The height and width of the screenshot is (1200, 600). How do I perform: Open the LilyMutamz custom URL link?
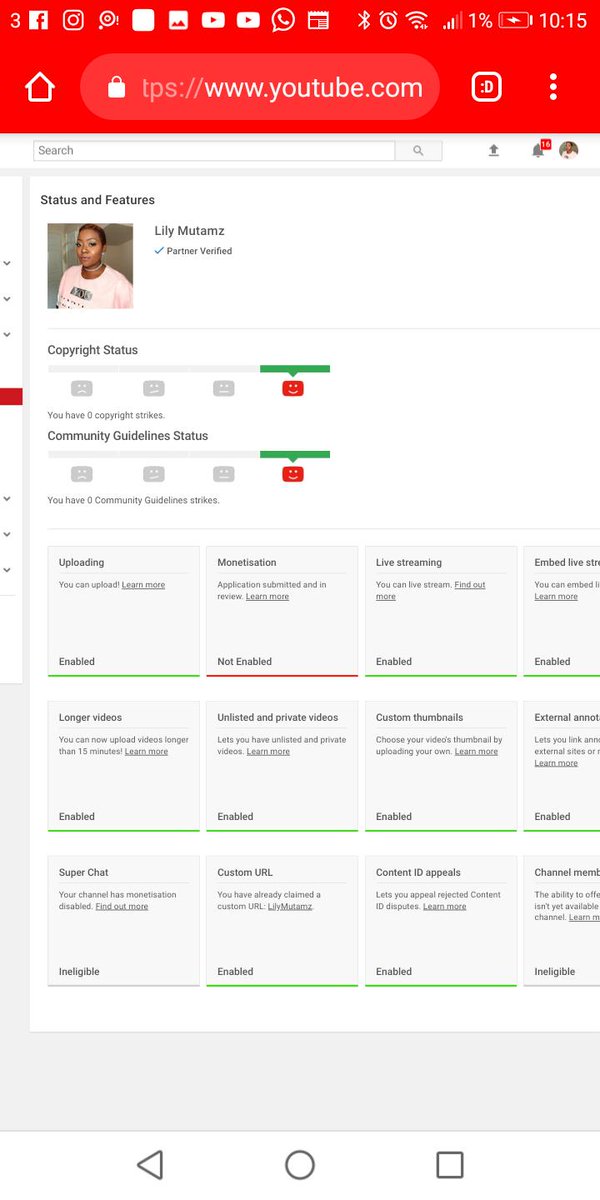point(289,907)
